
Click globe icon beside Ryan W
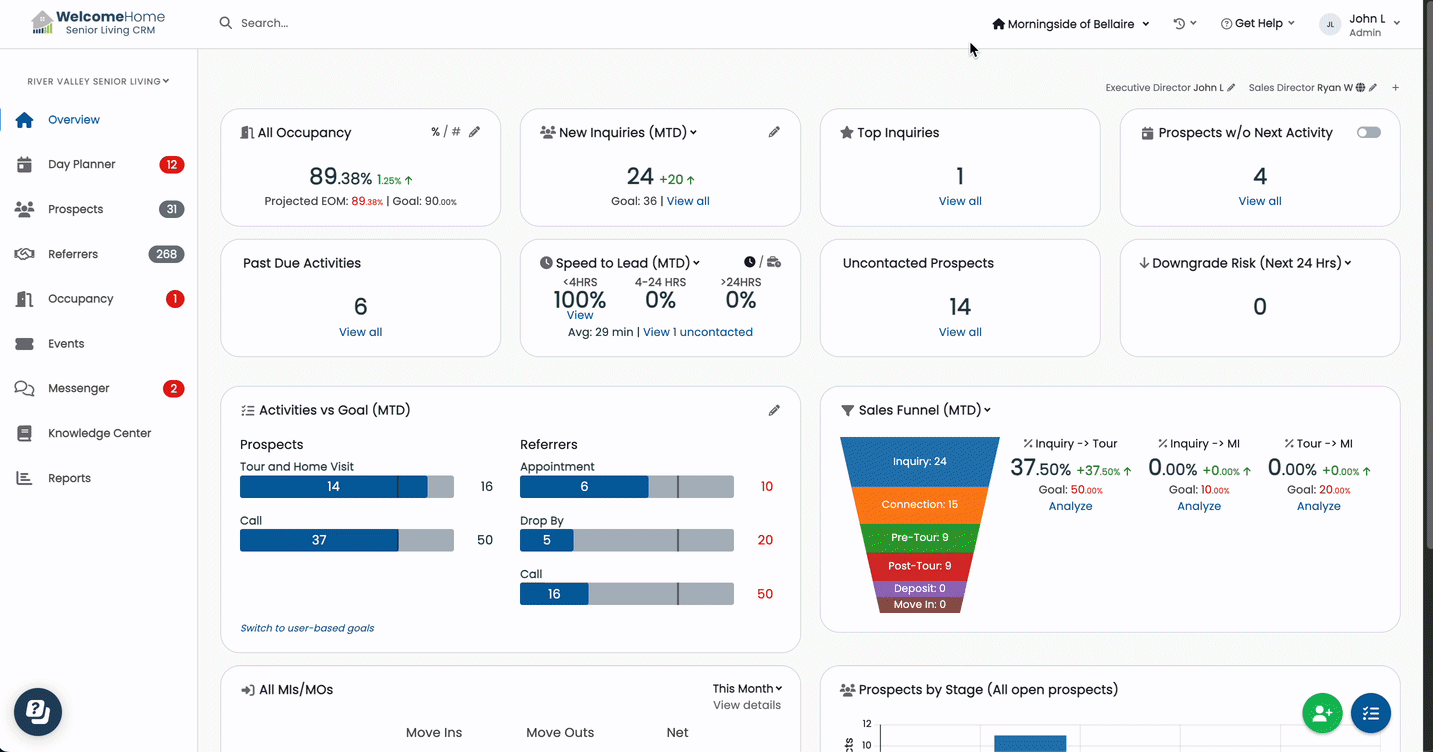tap(1361, 88)
